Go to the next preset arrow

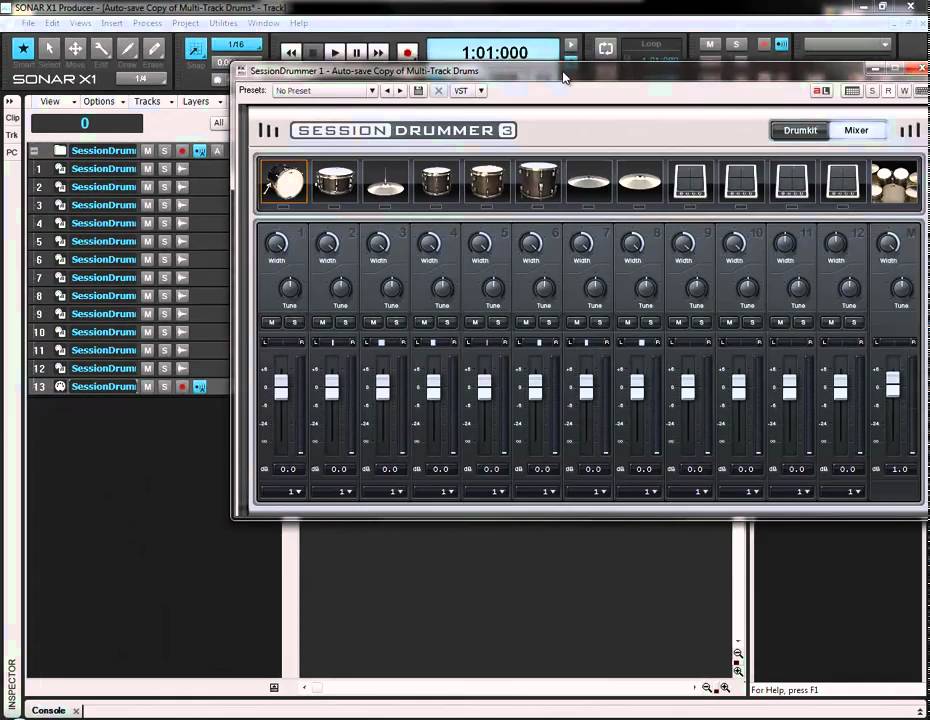point(400,91)
